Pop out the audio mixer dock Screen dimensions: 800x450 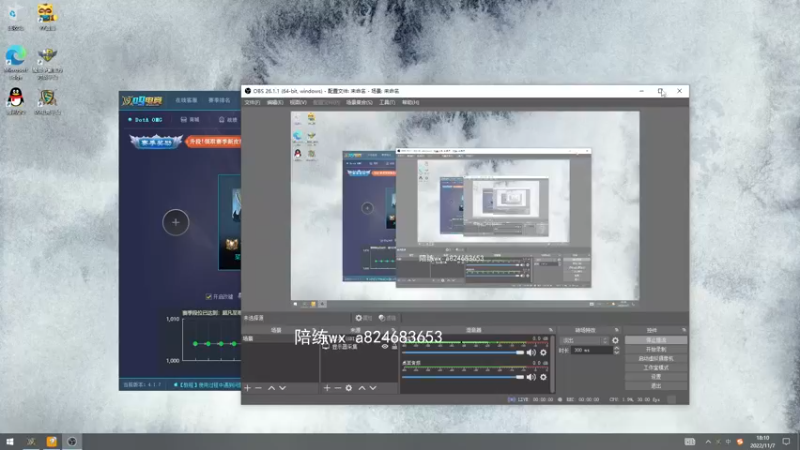click(551, 331)
